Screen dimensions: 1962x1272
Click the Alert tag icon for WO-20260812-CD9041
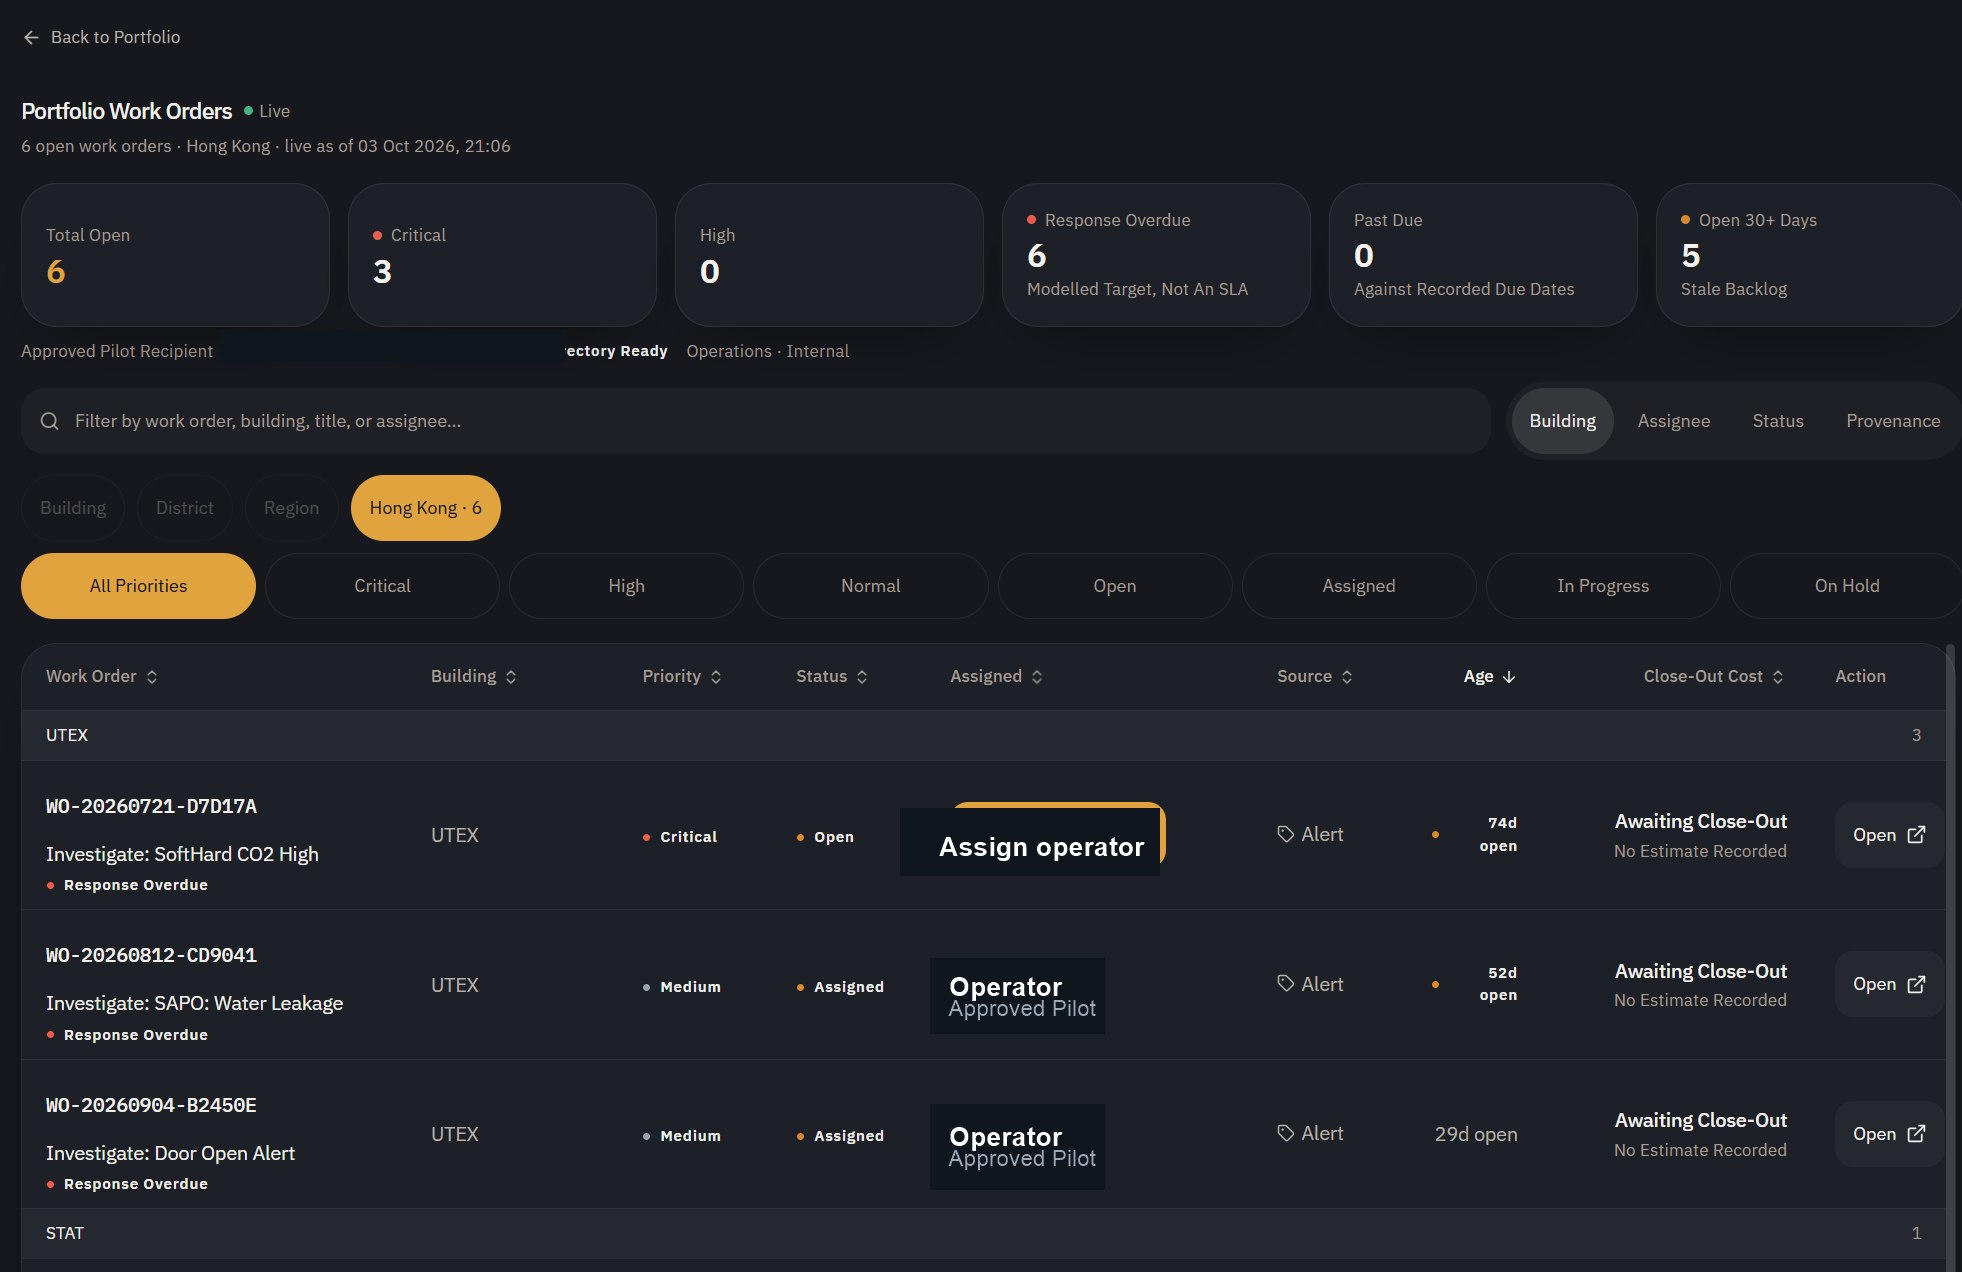[x=1286, y=984]
